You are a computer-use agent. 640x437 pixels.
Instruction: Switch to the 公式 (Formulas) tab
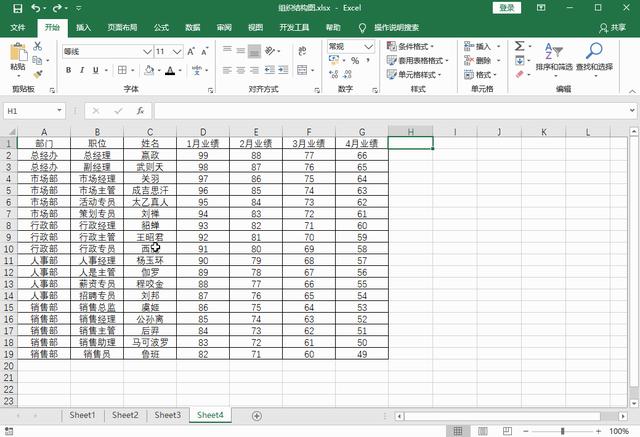click(x=161, y=27)
